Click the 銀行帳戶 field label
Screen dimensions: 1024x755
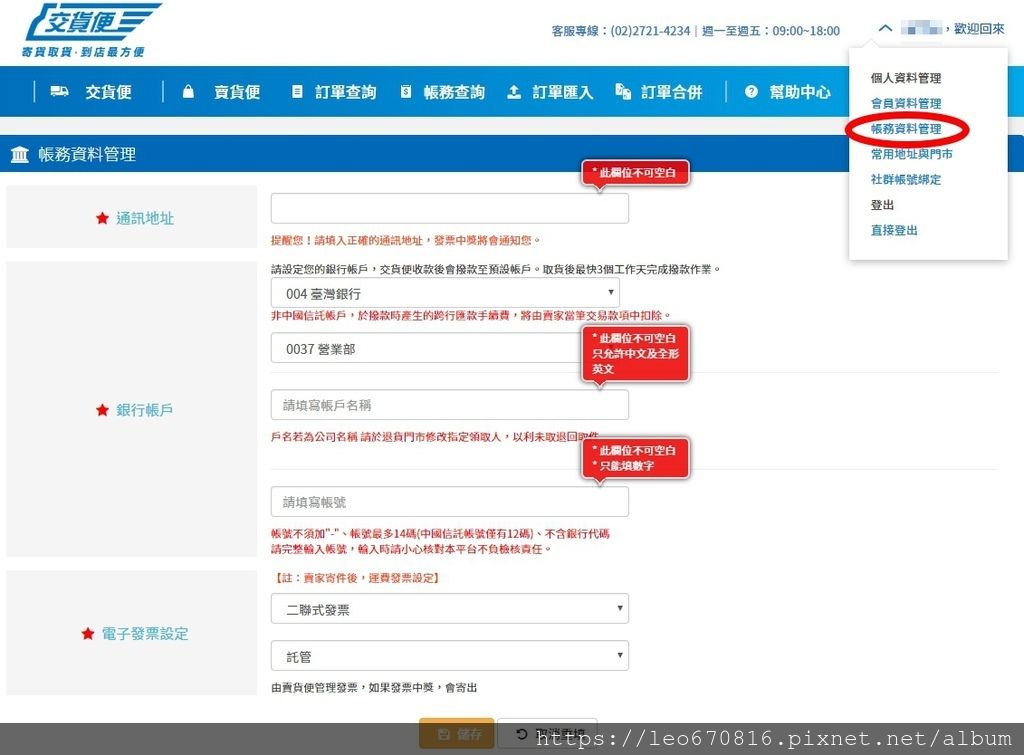pyautogui.click(x=144, y=410)
